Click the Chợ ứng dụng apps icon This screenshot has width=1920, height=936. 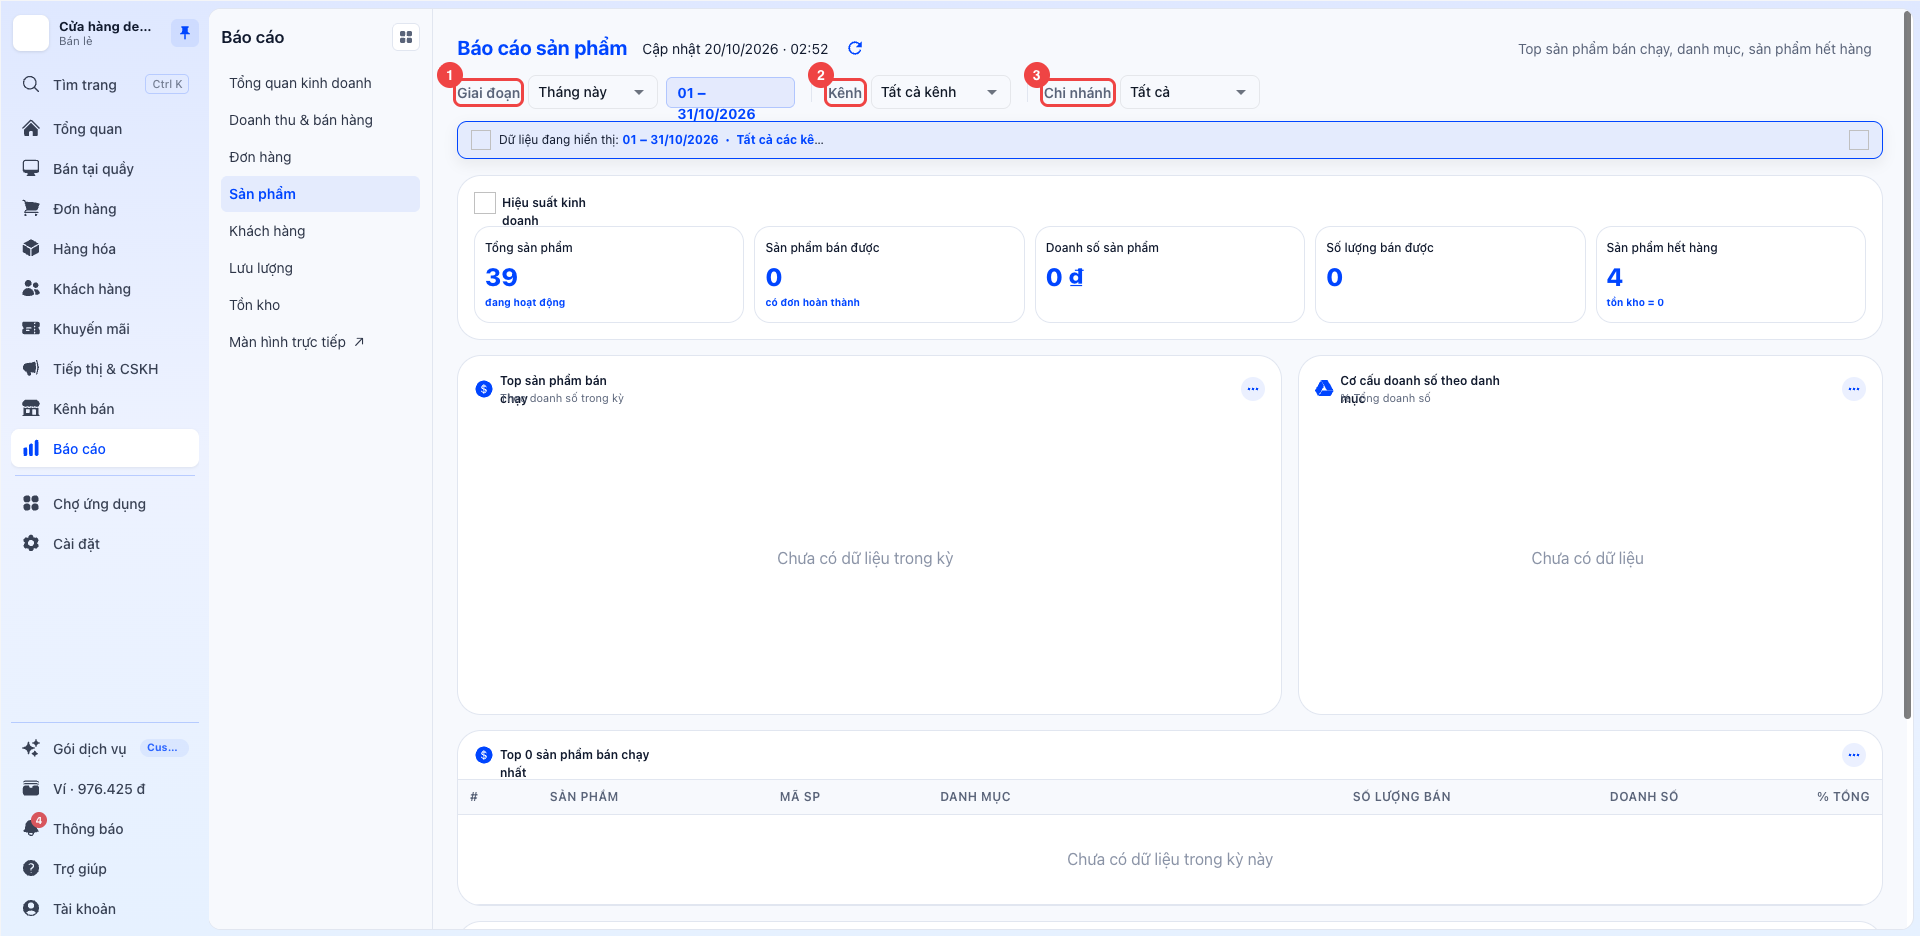31,503
